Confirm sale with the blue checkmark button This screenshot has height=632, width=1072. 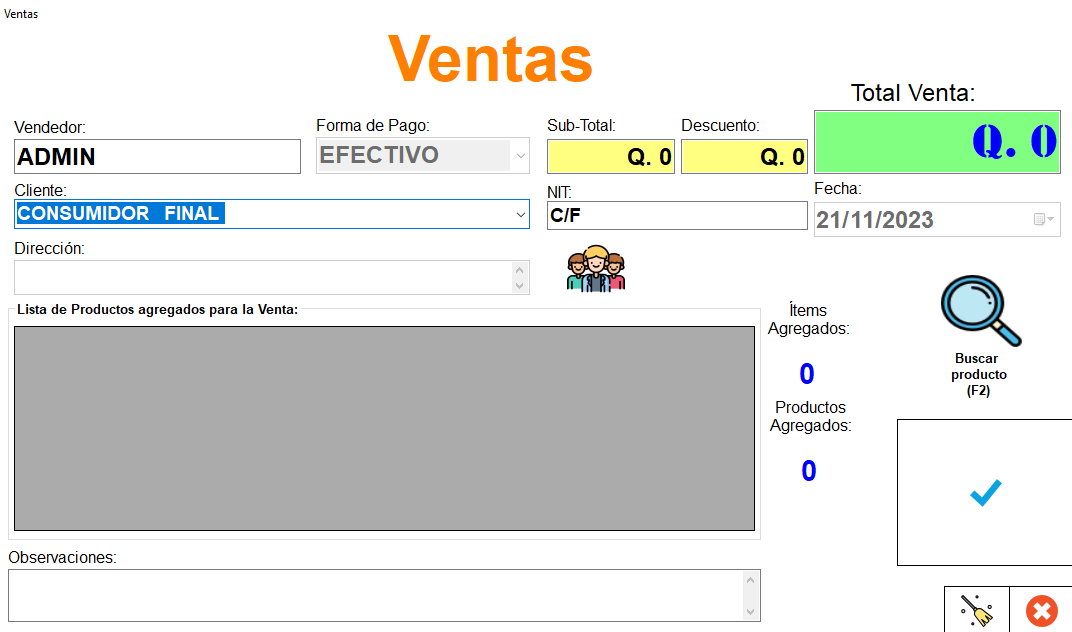985,493
